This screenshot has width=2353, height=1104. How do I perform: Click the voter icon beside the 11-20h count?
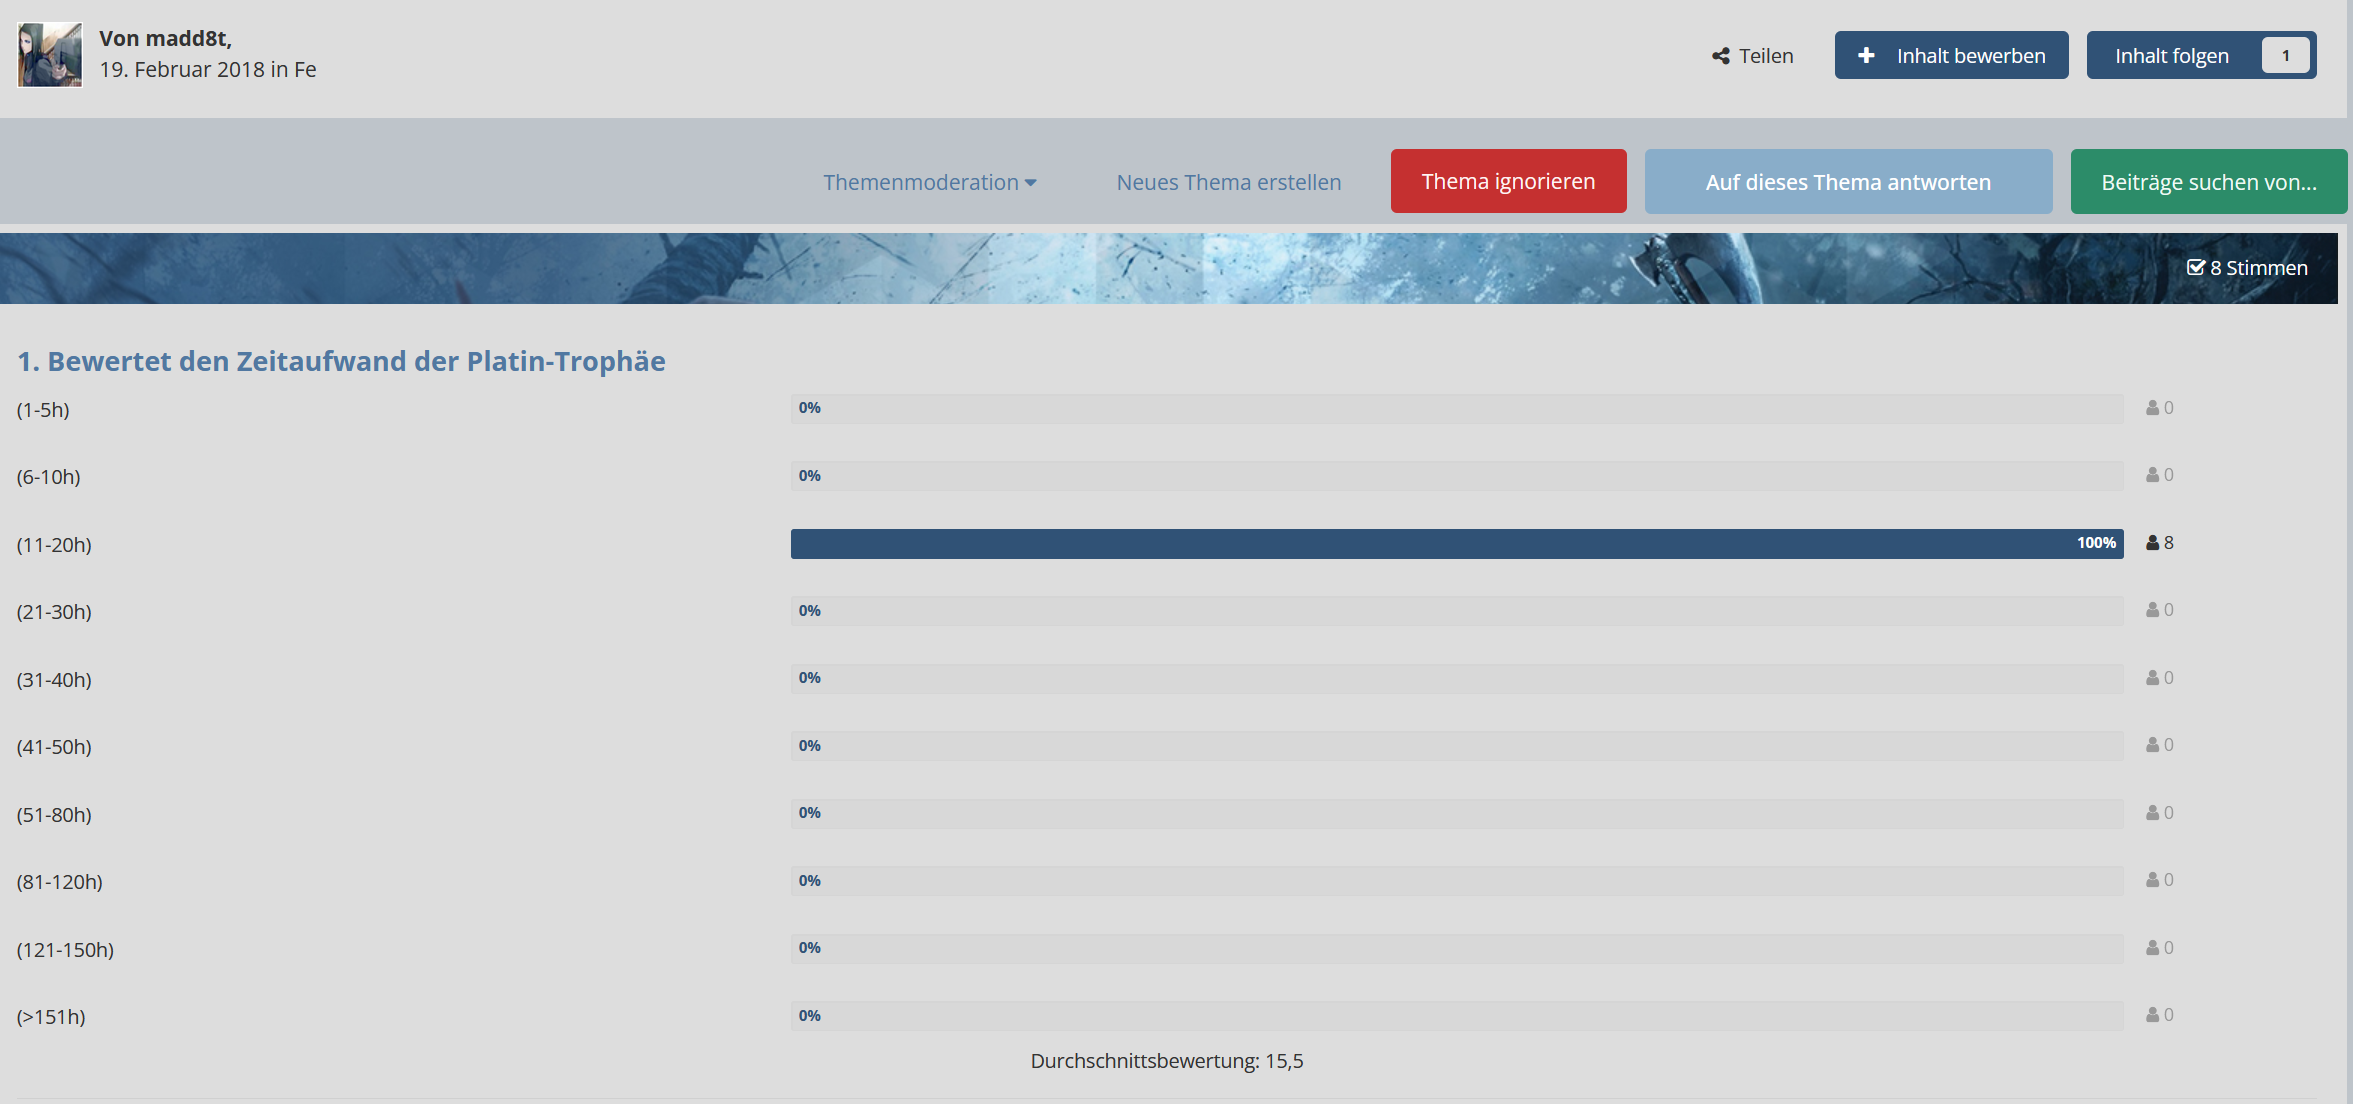point(2152,543)
